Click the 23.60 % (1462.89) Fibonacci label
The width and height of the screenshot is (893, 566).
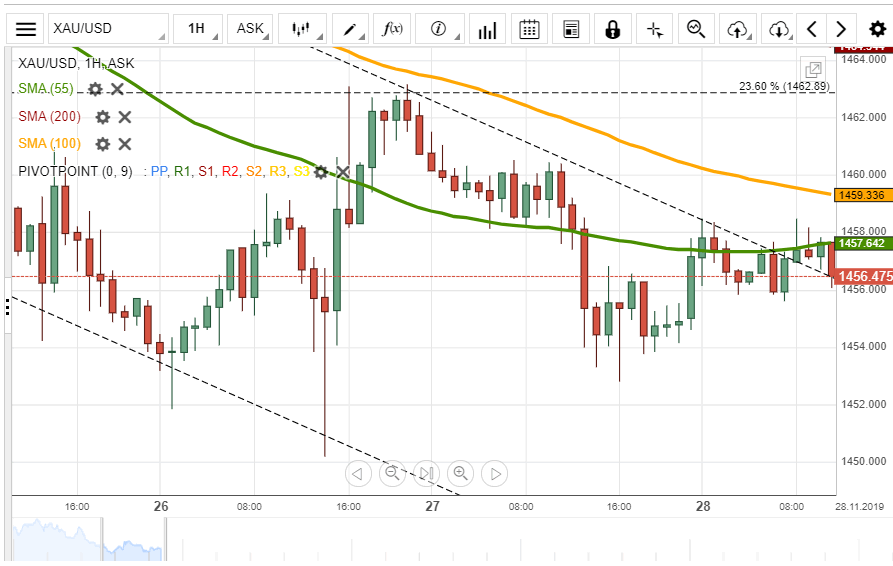coord(784,87)
